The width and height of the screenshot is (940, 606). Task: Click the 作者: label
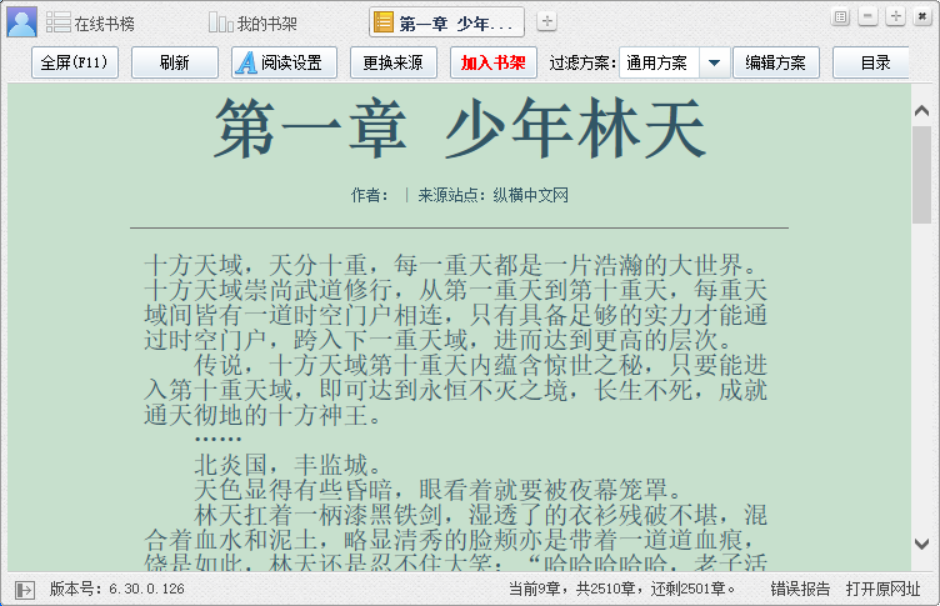click(369, 195)
